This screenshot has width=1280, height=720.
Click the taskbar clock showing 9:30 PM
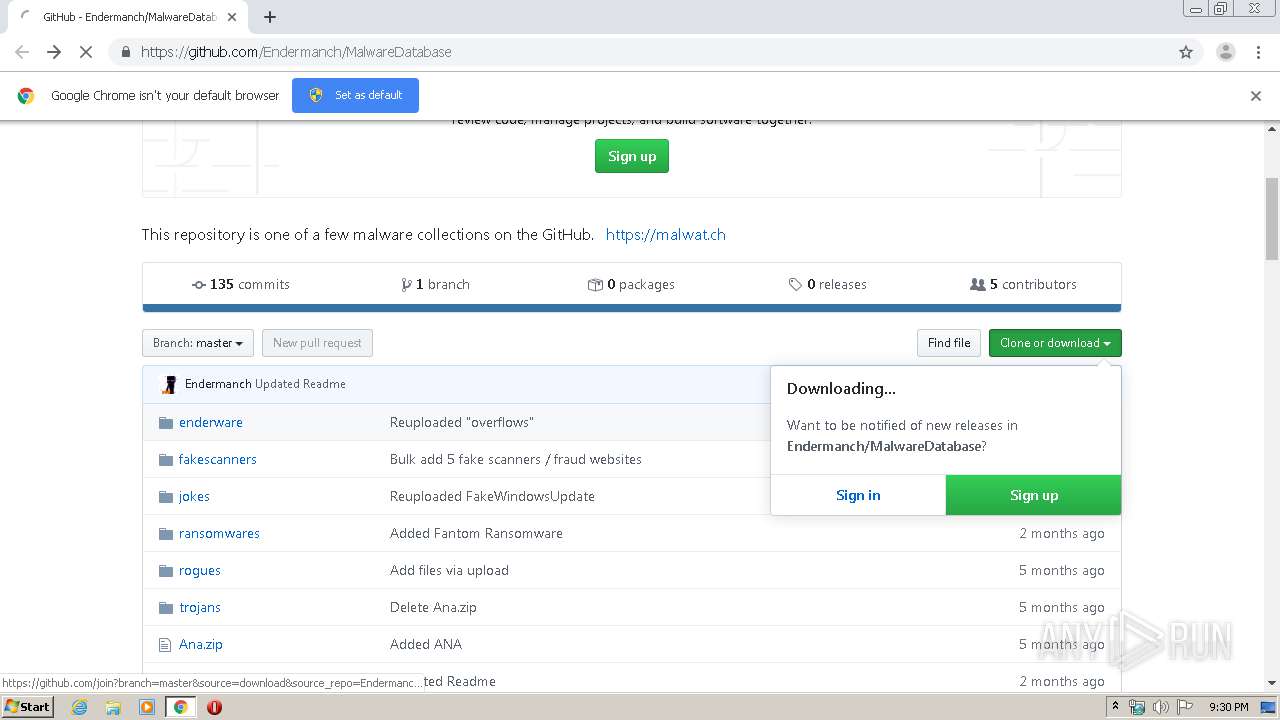coord(1228,707)
